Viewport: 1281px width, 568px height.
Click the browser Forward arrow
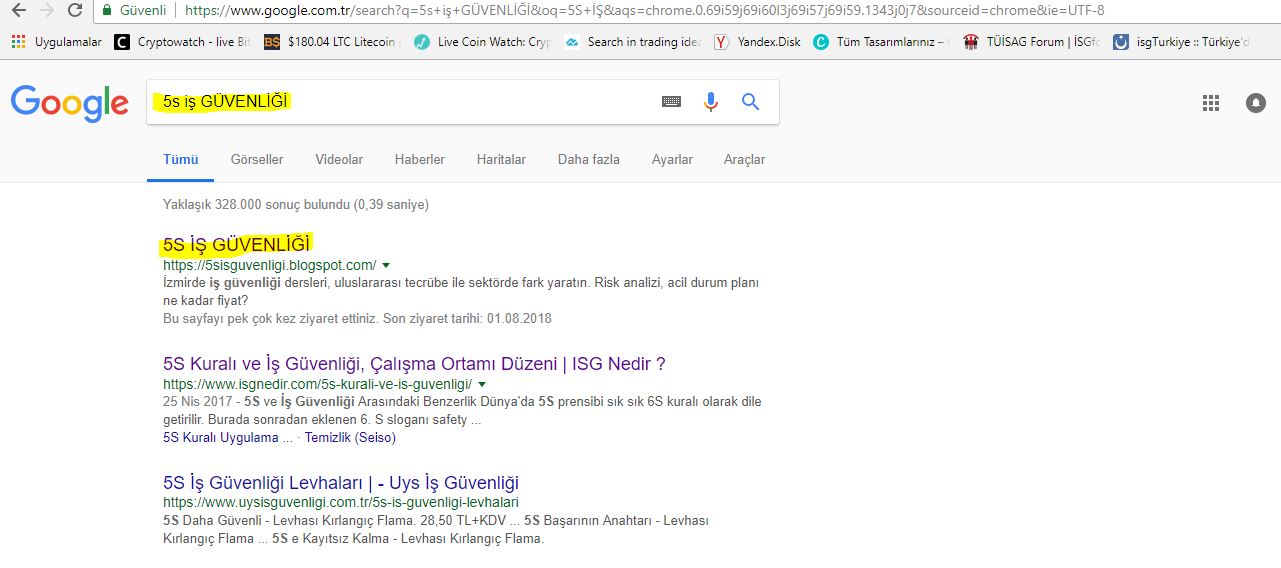pyautogui.click(x=46, y=10)
